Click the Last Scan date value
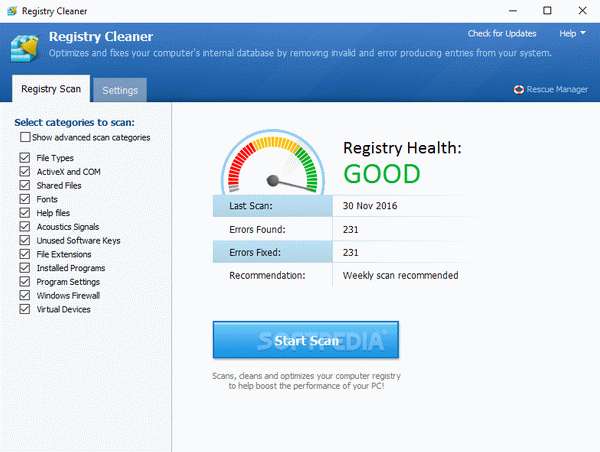Image resolution: width=600 pixels, height=452 pixels. (371, 206)
